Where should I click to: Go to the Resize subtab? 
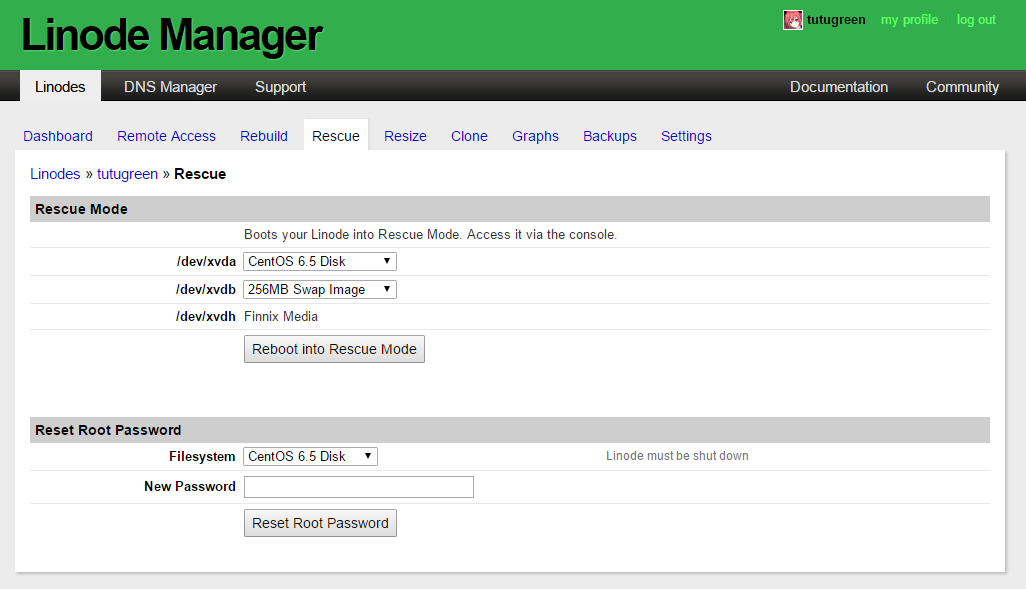click(x=405, y=136)
